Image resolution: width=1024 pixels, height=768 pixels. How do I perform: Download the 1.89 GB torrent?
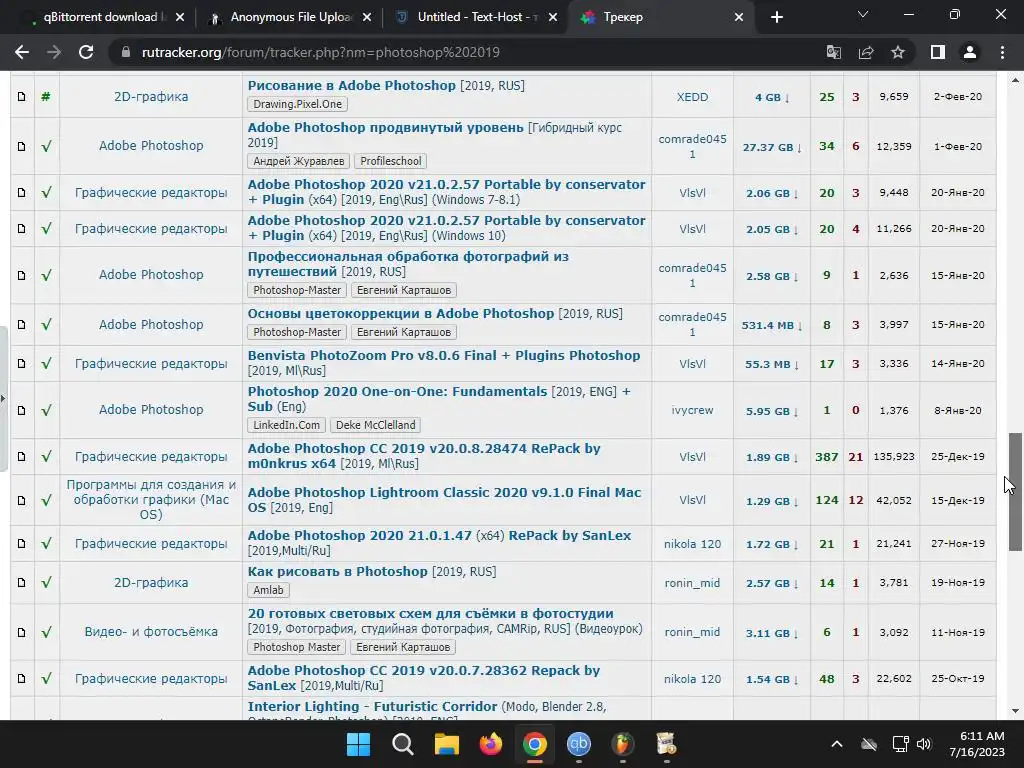tap(771, 457)
